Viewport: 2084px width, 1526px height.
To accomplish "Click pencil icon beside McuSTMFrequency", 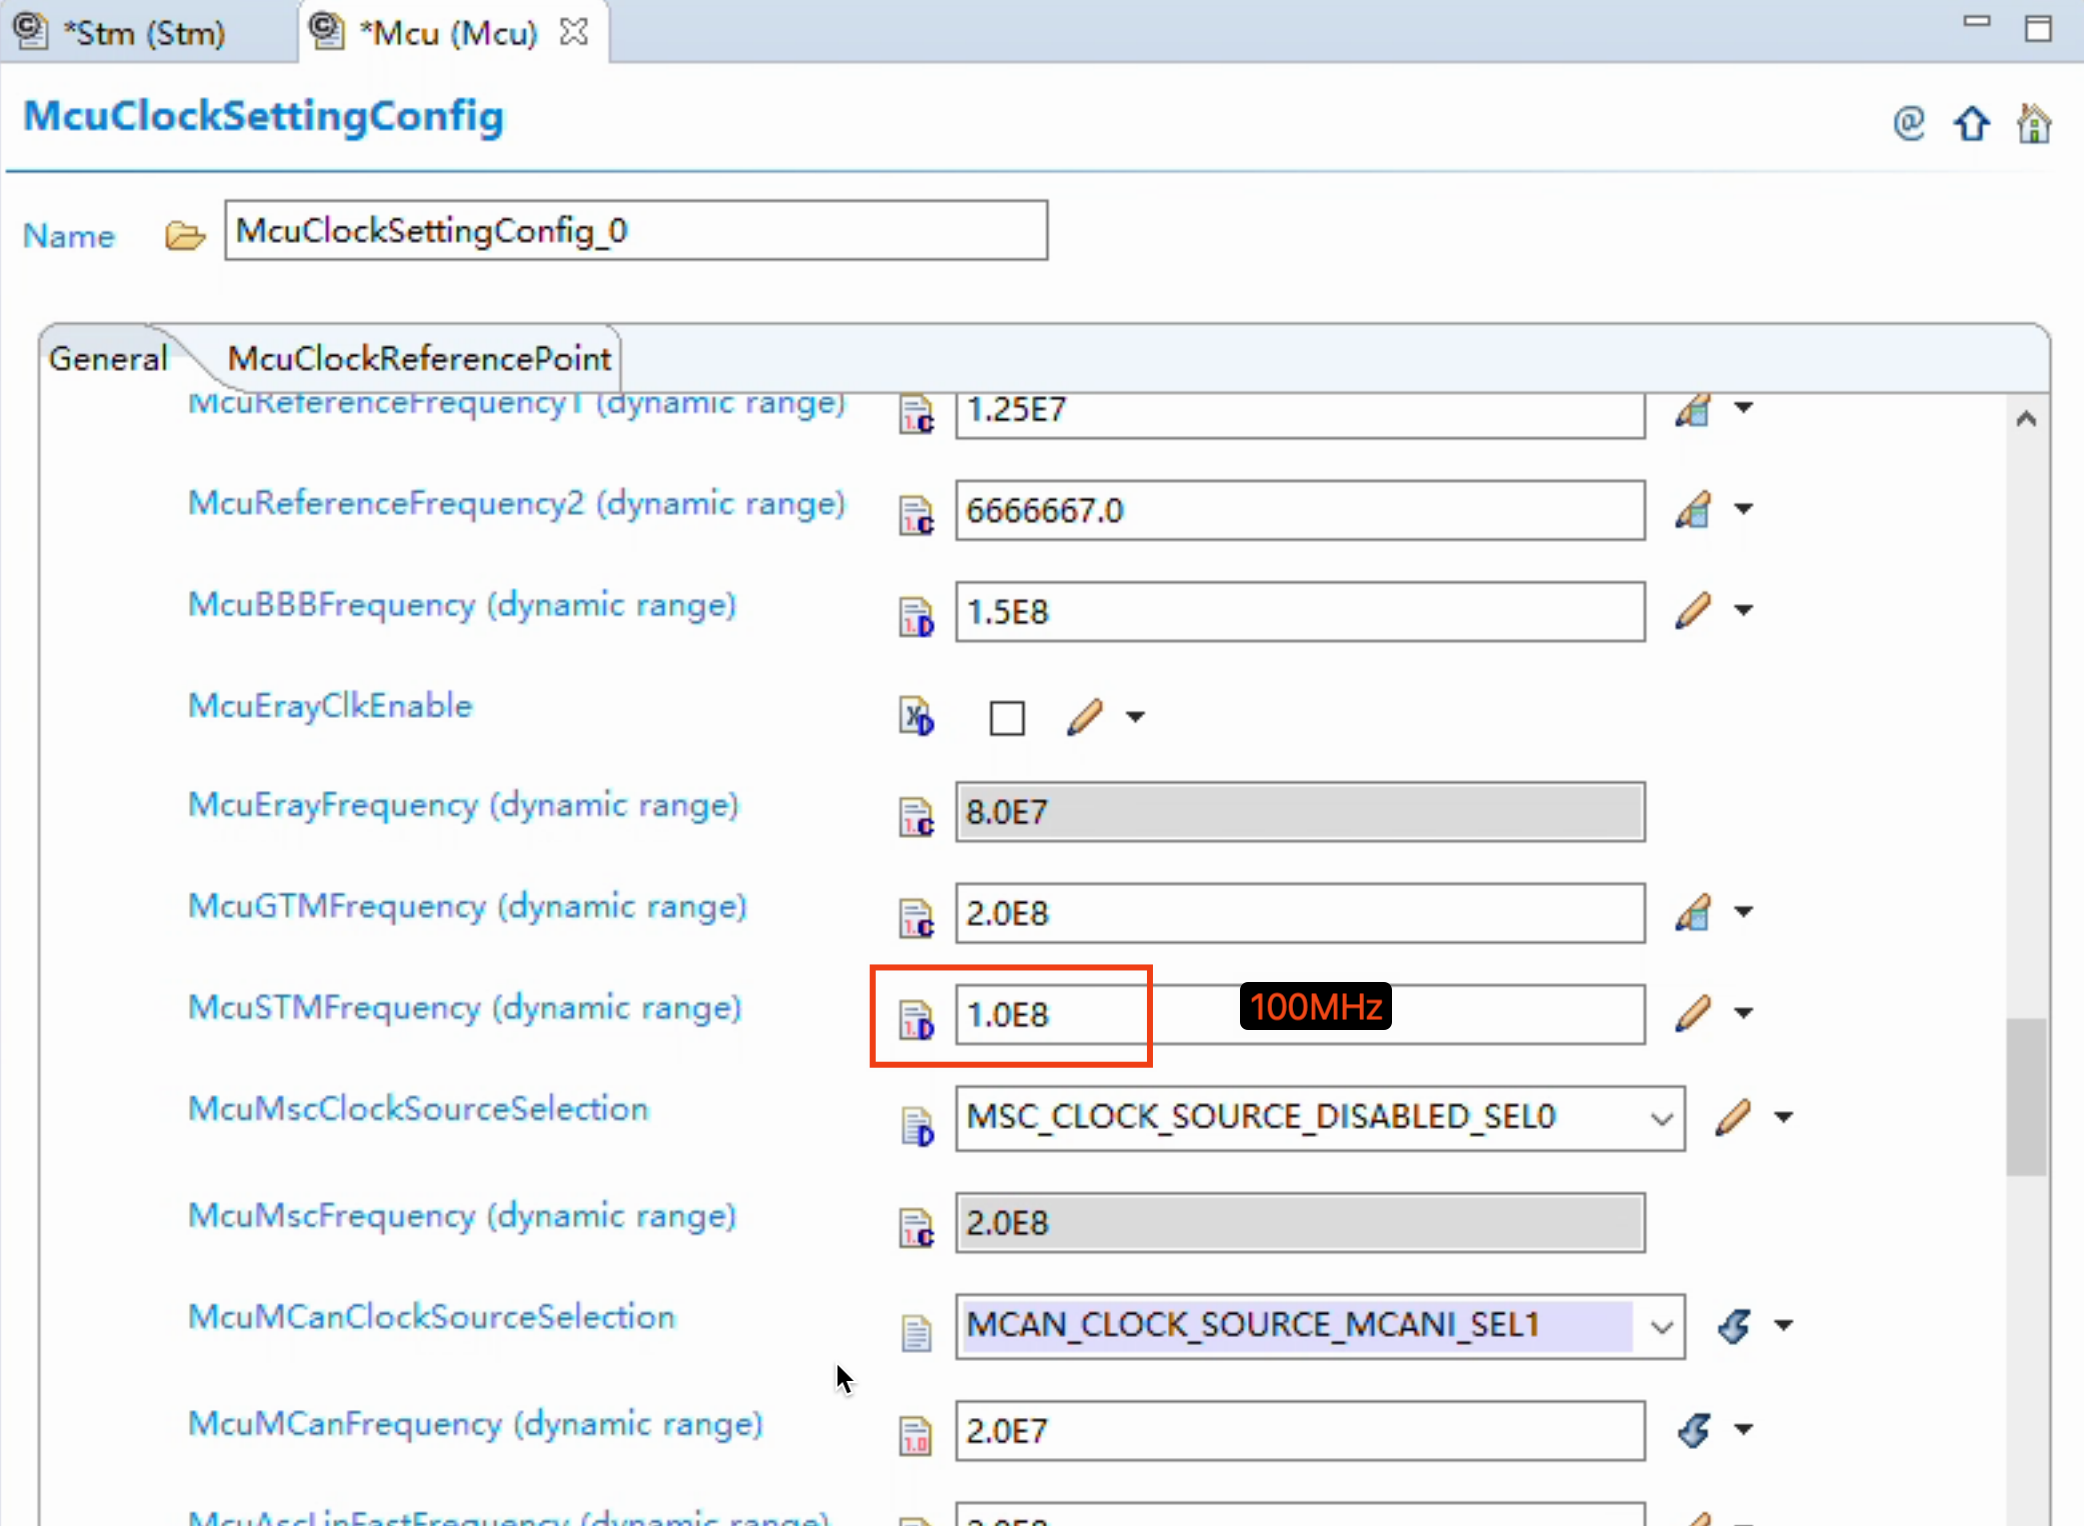I will pos(1692,1013).
